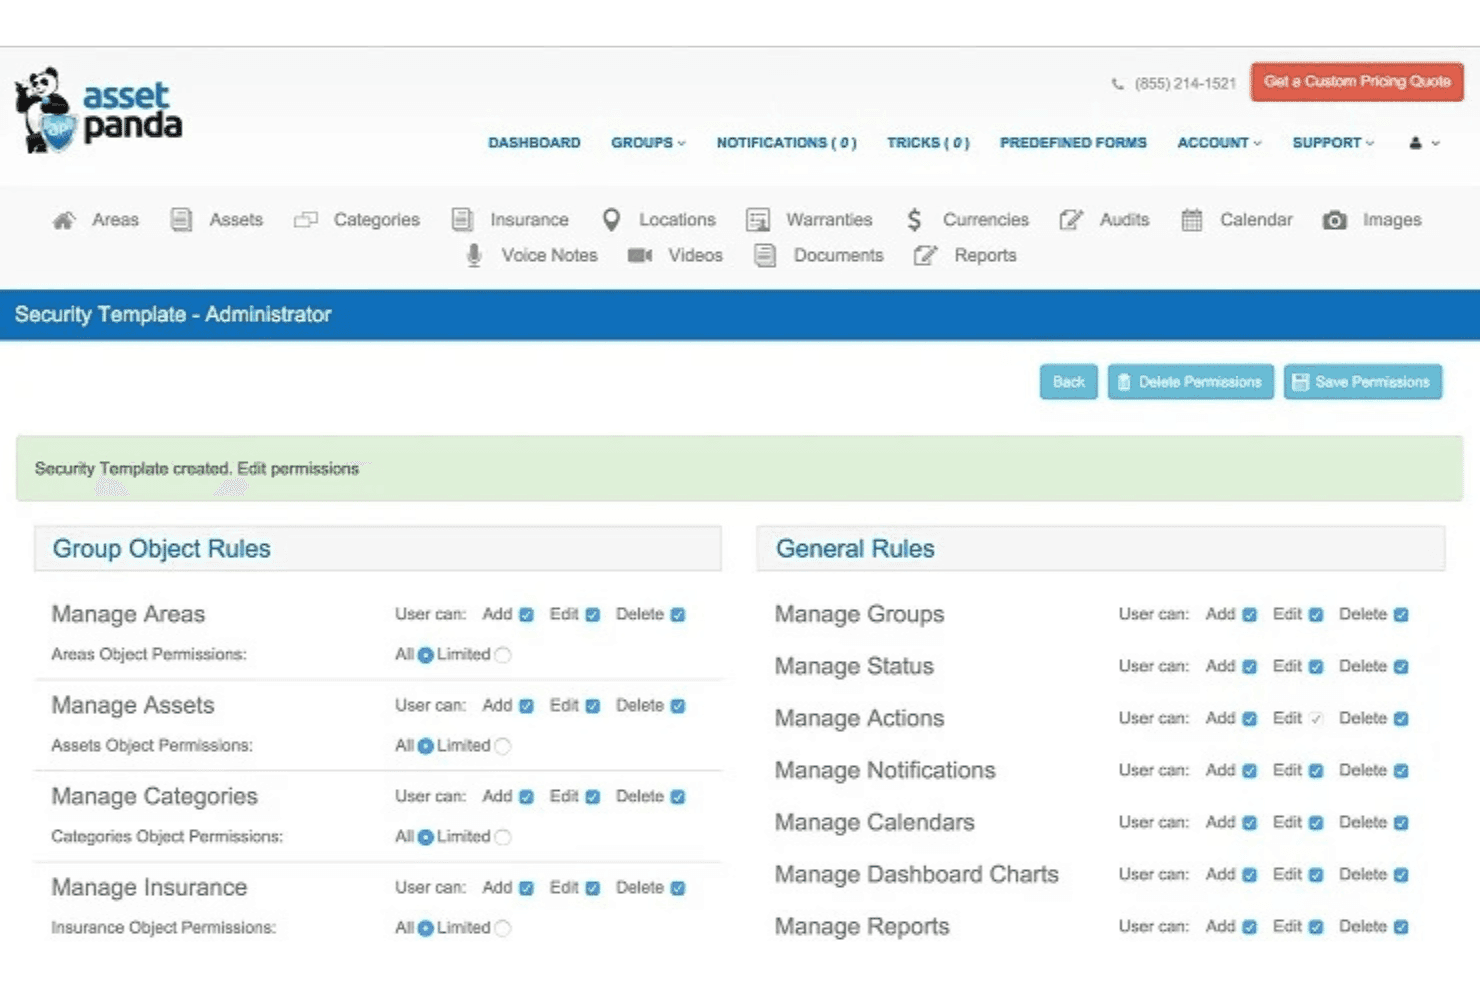The height and width of the screenshot is (987, 1480).
Task: Click the Asset Panda logo
Action: [99, 110]
